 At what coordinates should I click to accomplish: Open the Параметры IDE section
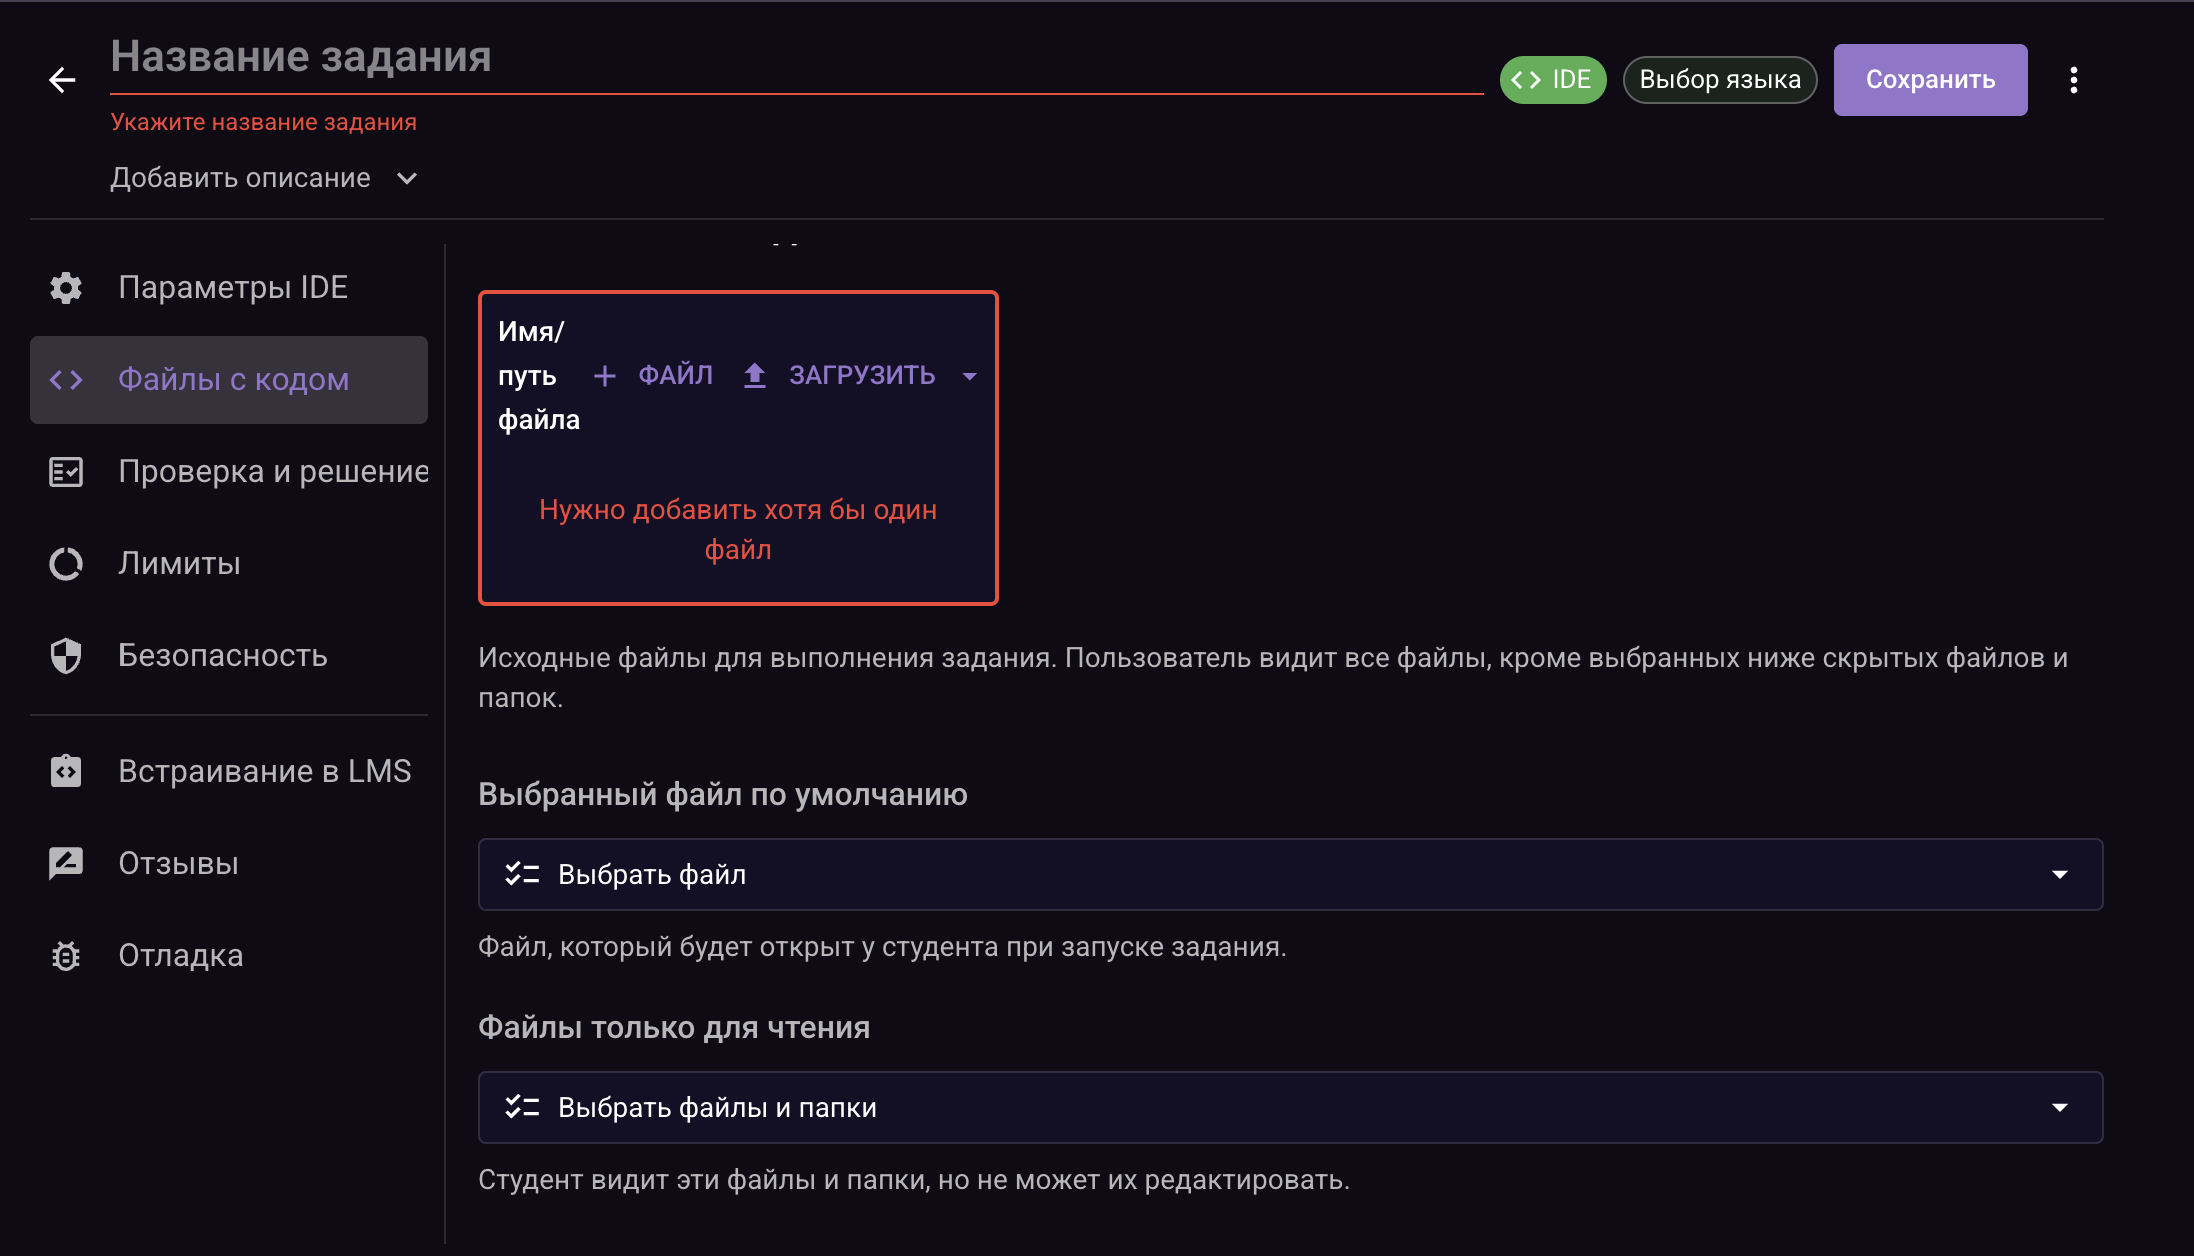229,288
